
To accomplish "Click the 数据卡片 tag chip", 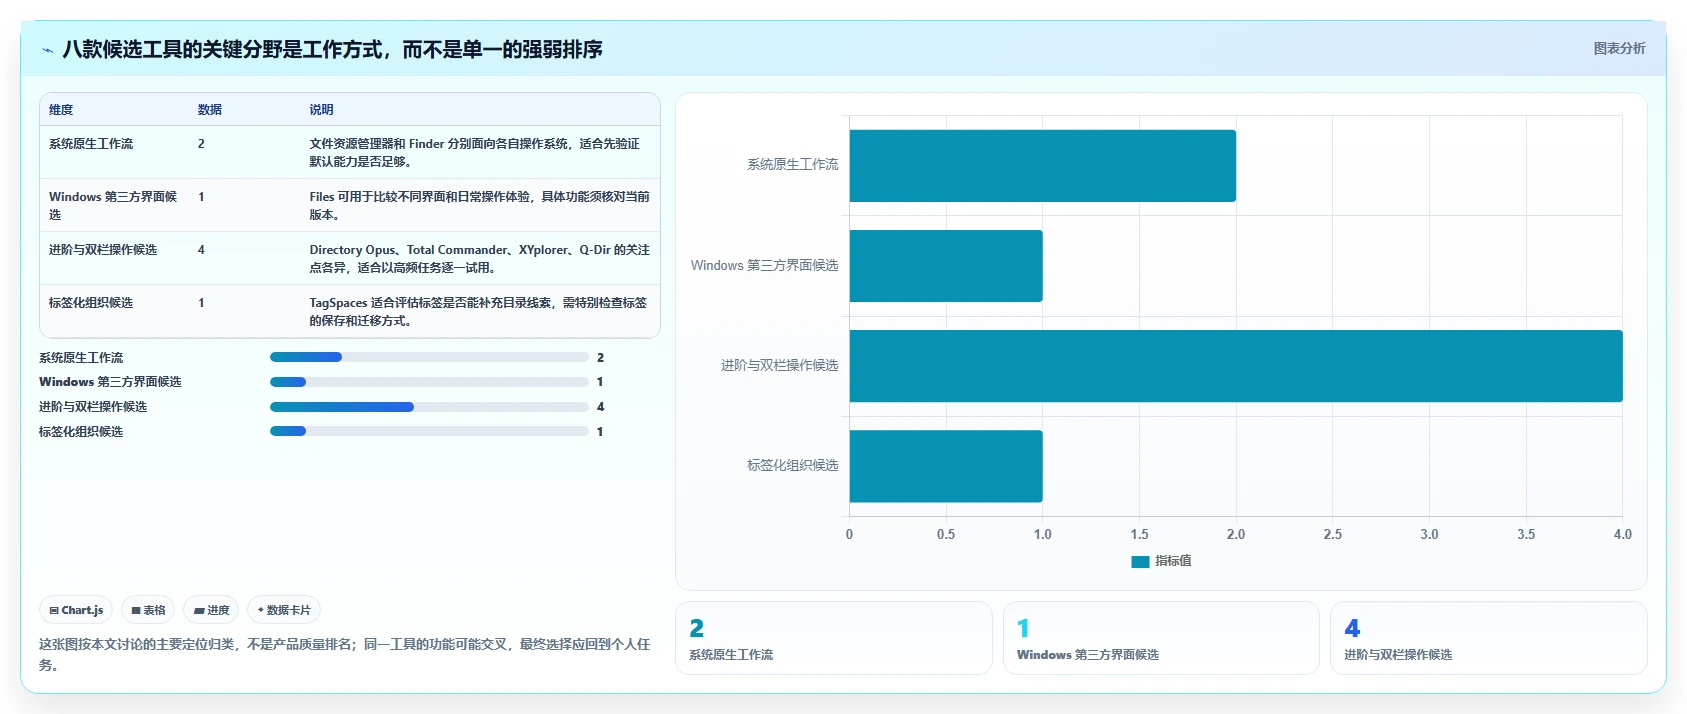I will [x=284, y=610].
